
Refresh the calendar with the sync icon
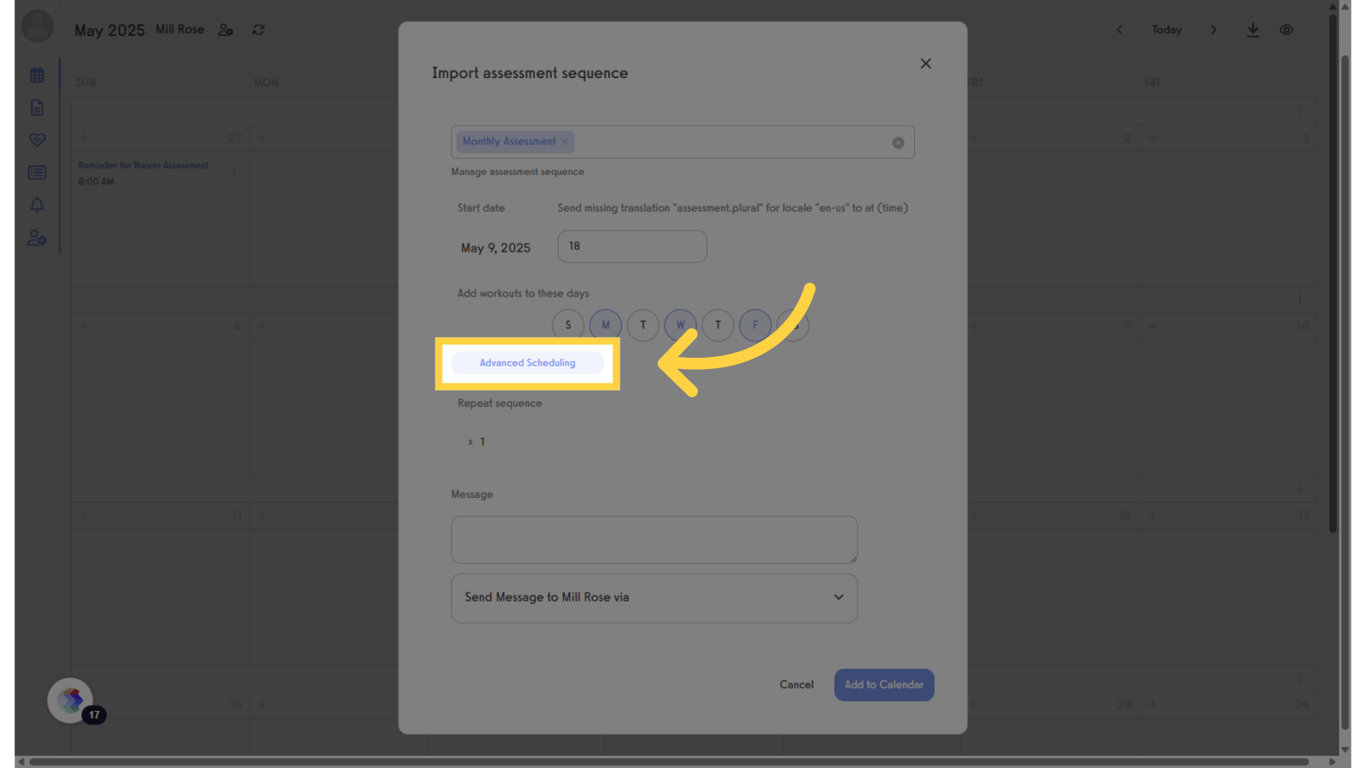tap(258, 30)
